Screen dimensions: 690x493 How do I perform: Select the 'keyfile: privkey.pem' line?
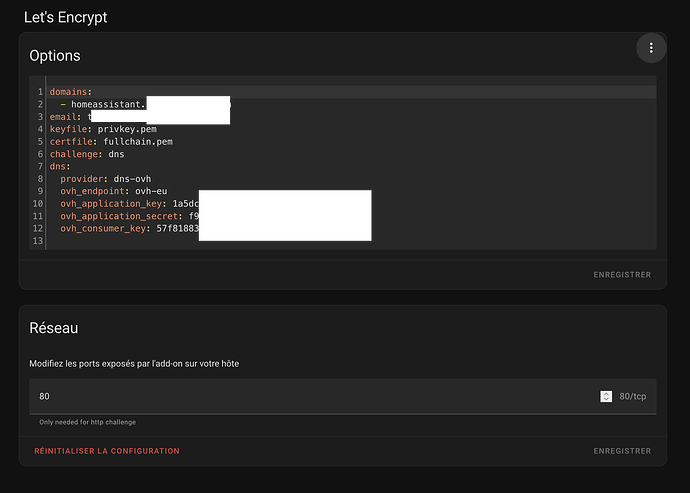coord(103,129)
